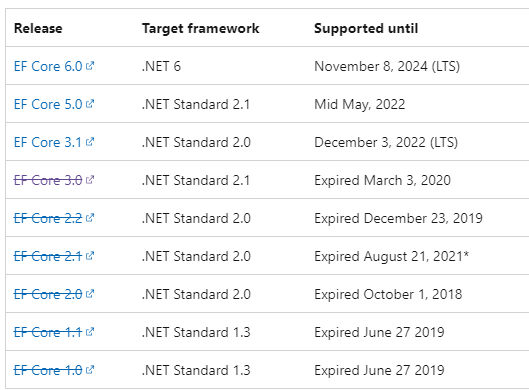Open the EF Core 3.1 release link

tap(48, 142)
